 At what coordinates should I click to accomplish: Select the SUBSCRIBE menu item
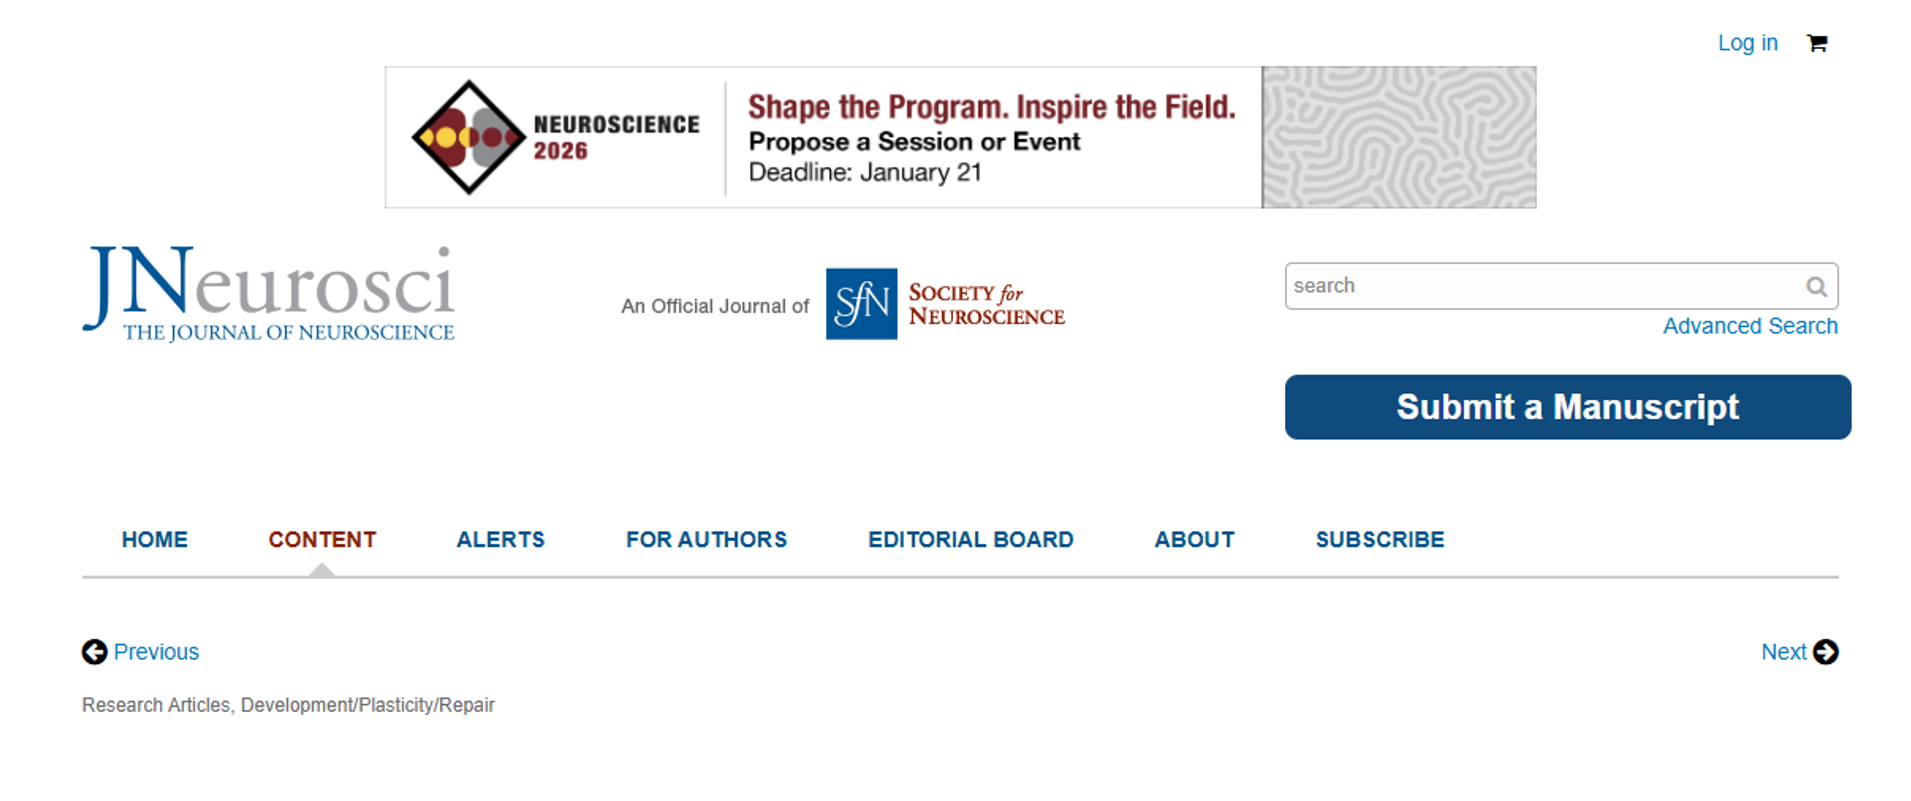[1379, 540]
